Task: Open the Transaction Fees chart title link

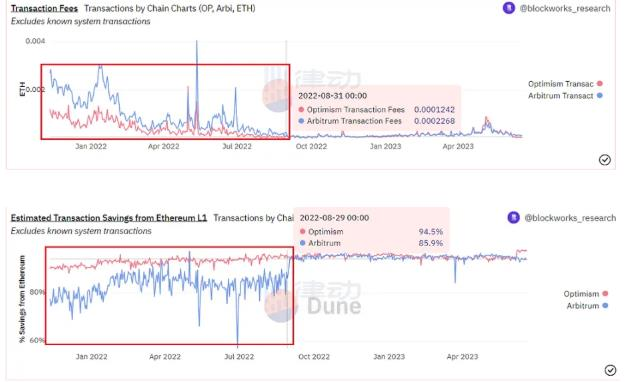Action: click(x=44, y=8)
